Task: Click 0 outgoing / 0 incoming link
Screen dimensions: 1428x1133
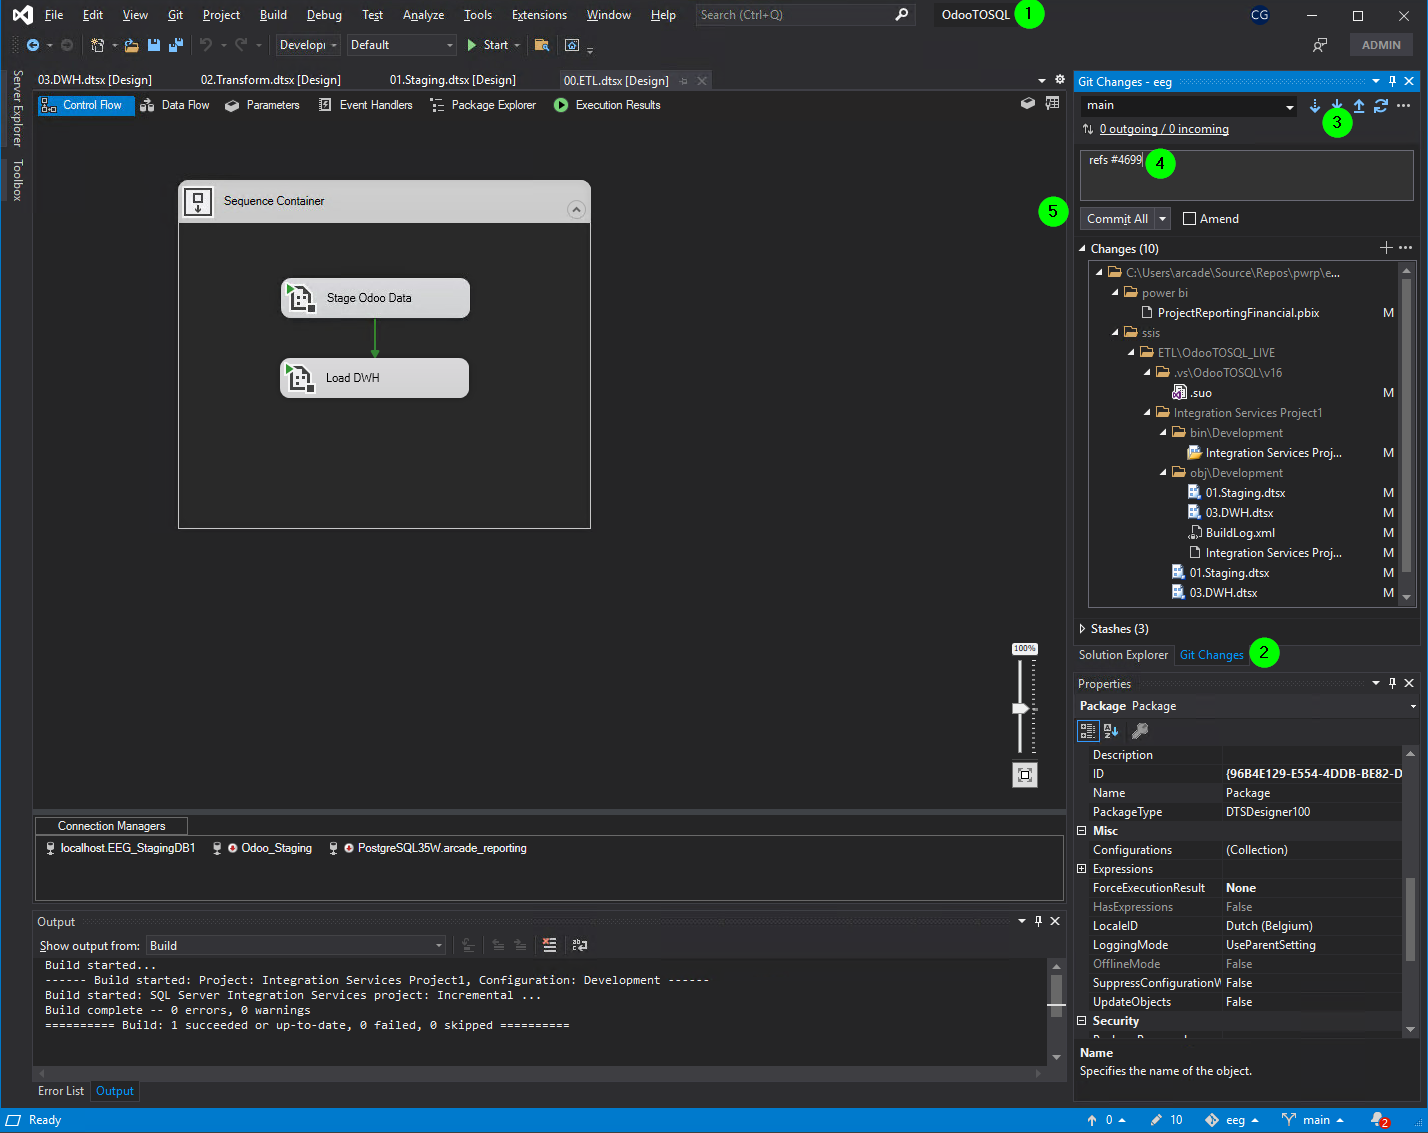Action: [x=1164, y=129]
